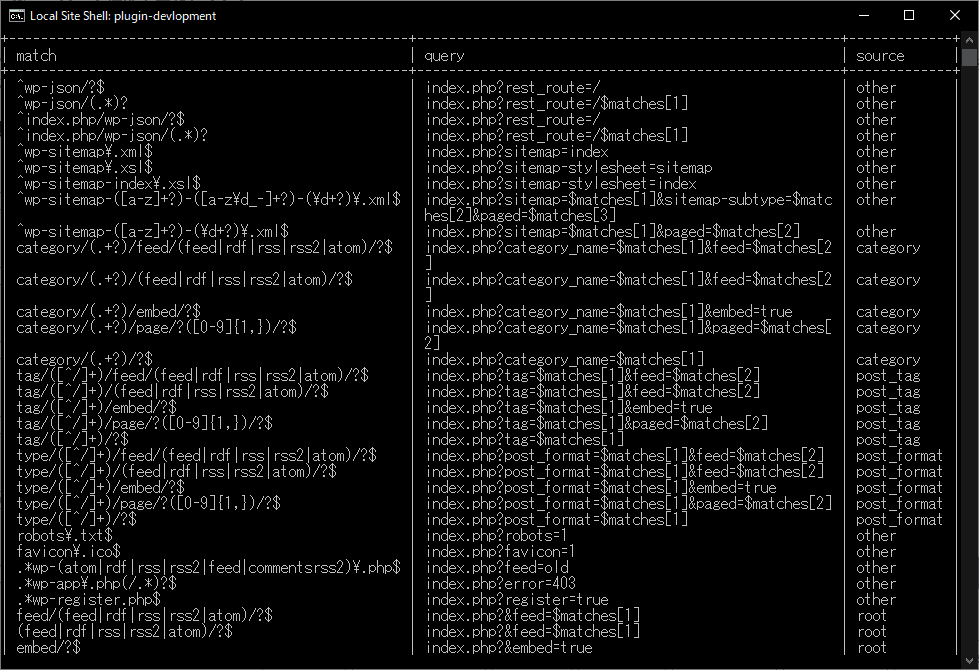Click 'index.php?error=403' query text
Image resolution: width=979 pixels, height=670 pixels.
[x=501, y=584]
